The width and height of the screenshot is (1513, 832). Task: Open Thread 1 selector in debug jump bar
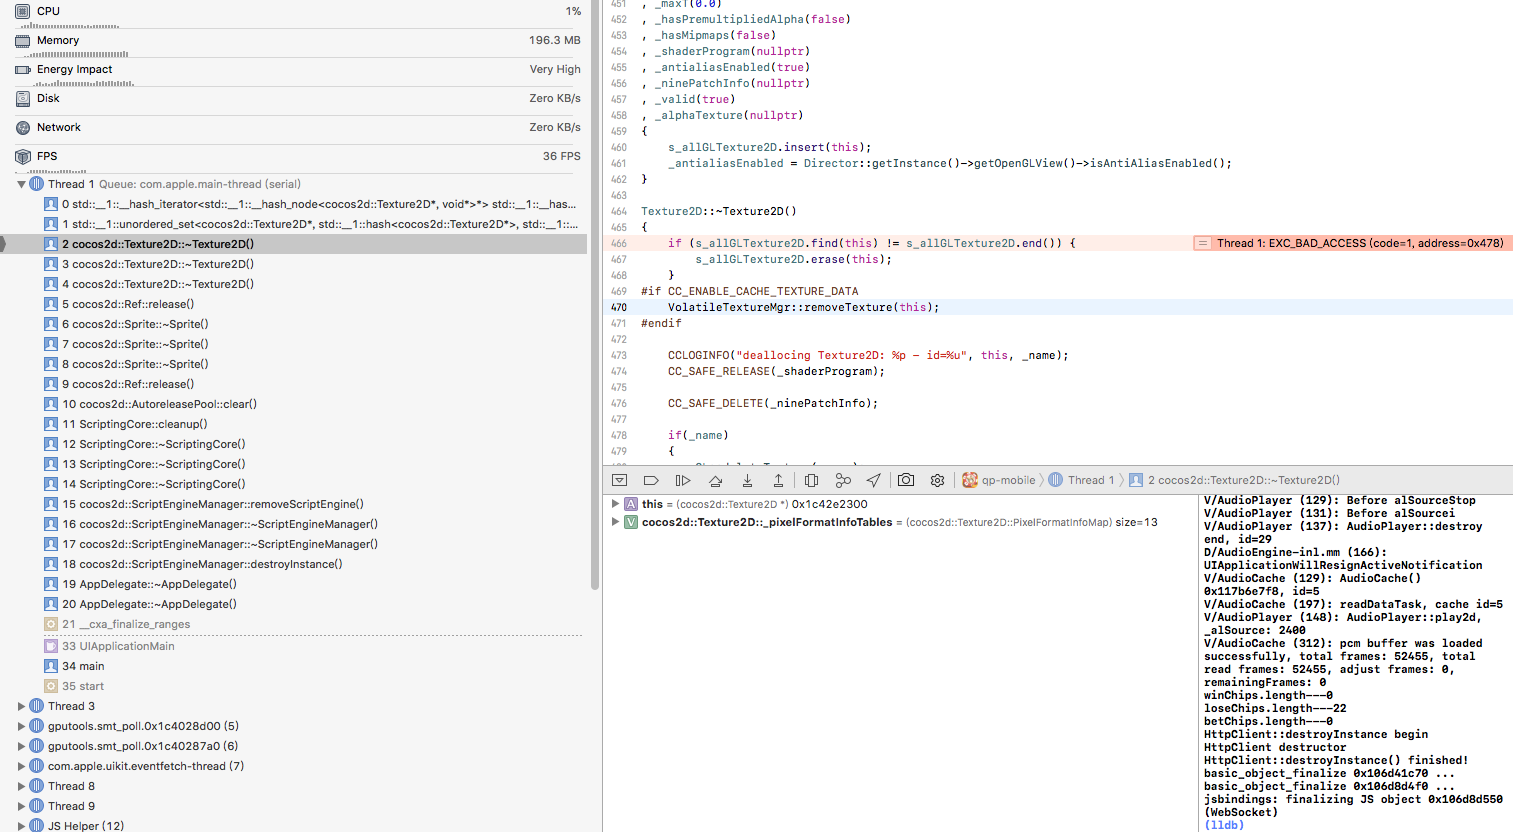point(1081,480)
